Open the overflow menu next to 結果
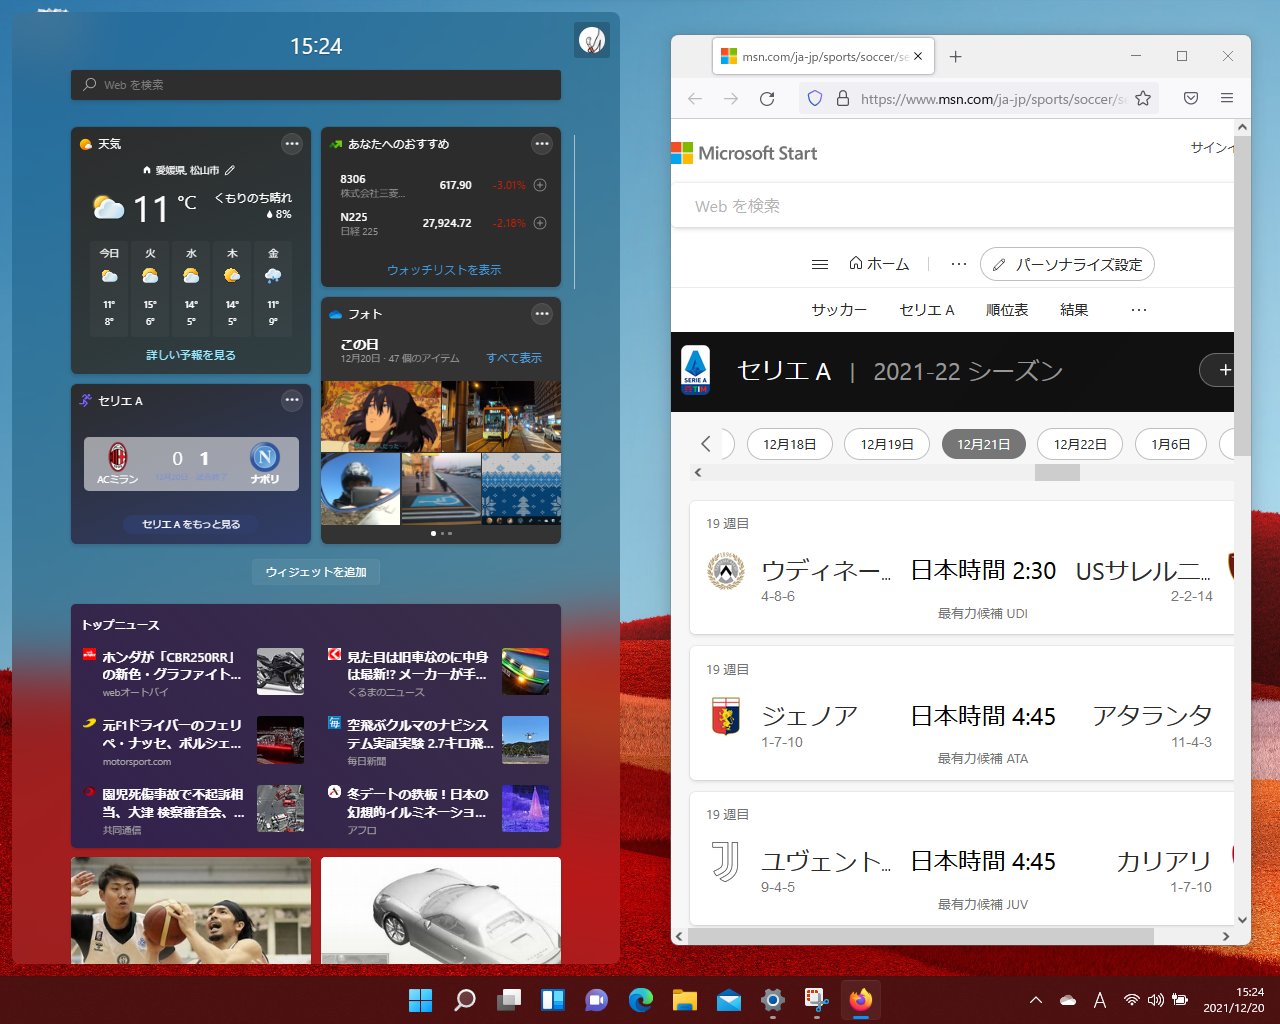 click(1138, 310)
